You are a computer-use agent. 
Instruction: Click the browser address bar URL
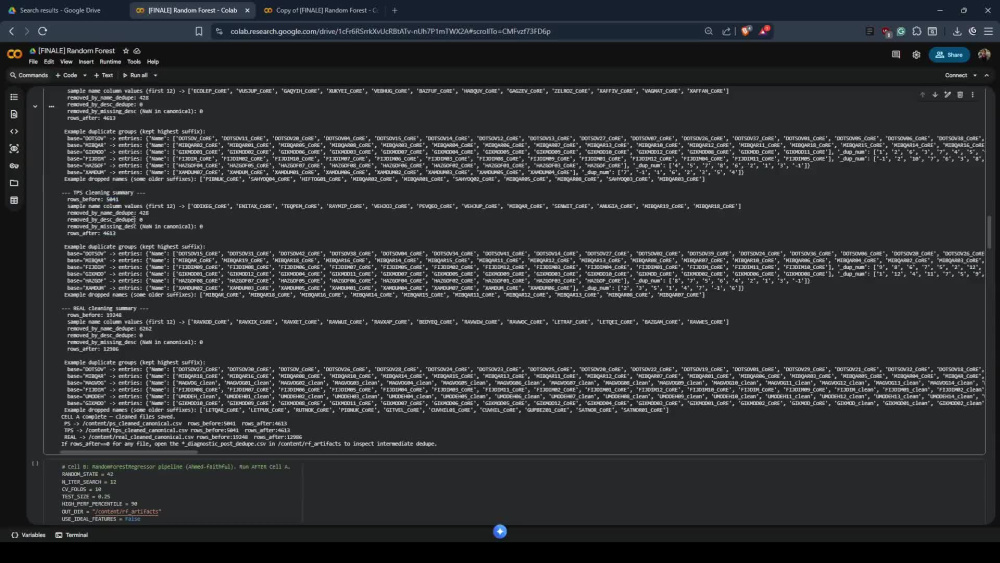[x=390, y=31]
